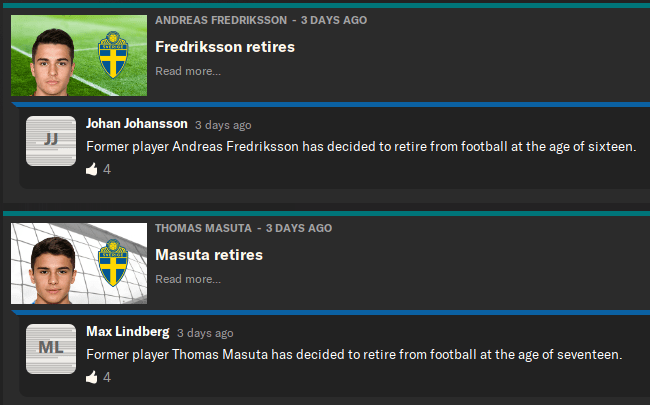Click "Read more..." under Fredriksson retires
Screen dimensions: 650x405
[188, 71]
